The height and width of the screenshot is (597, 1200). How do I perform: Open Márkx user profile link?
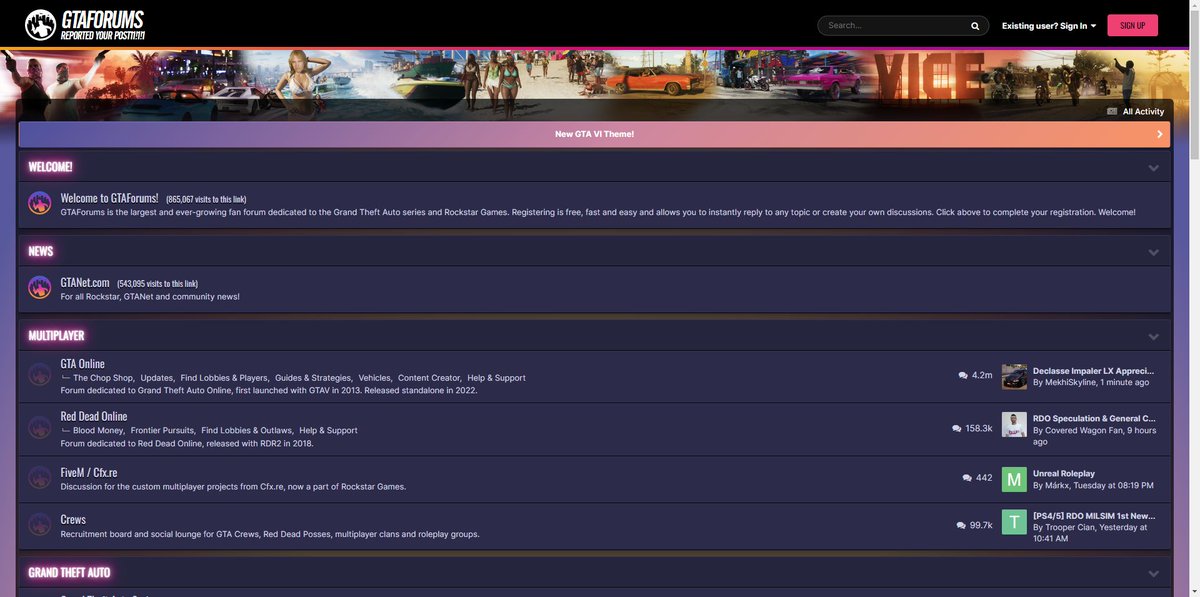1057,485
